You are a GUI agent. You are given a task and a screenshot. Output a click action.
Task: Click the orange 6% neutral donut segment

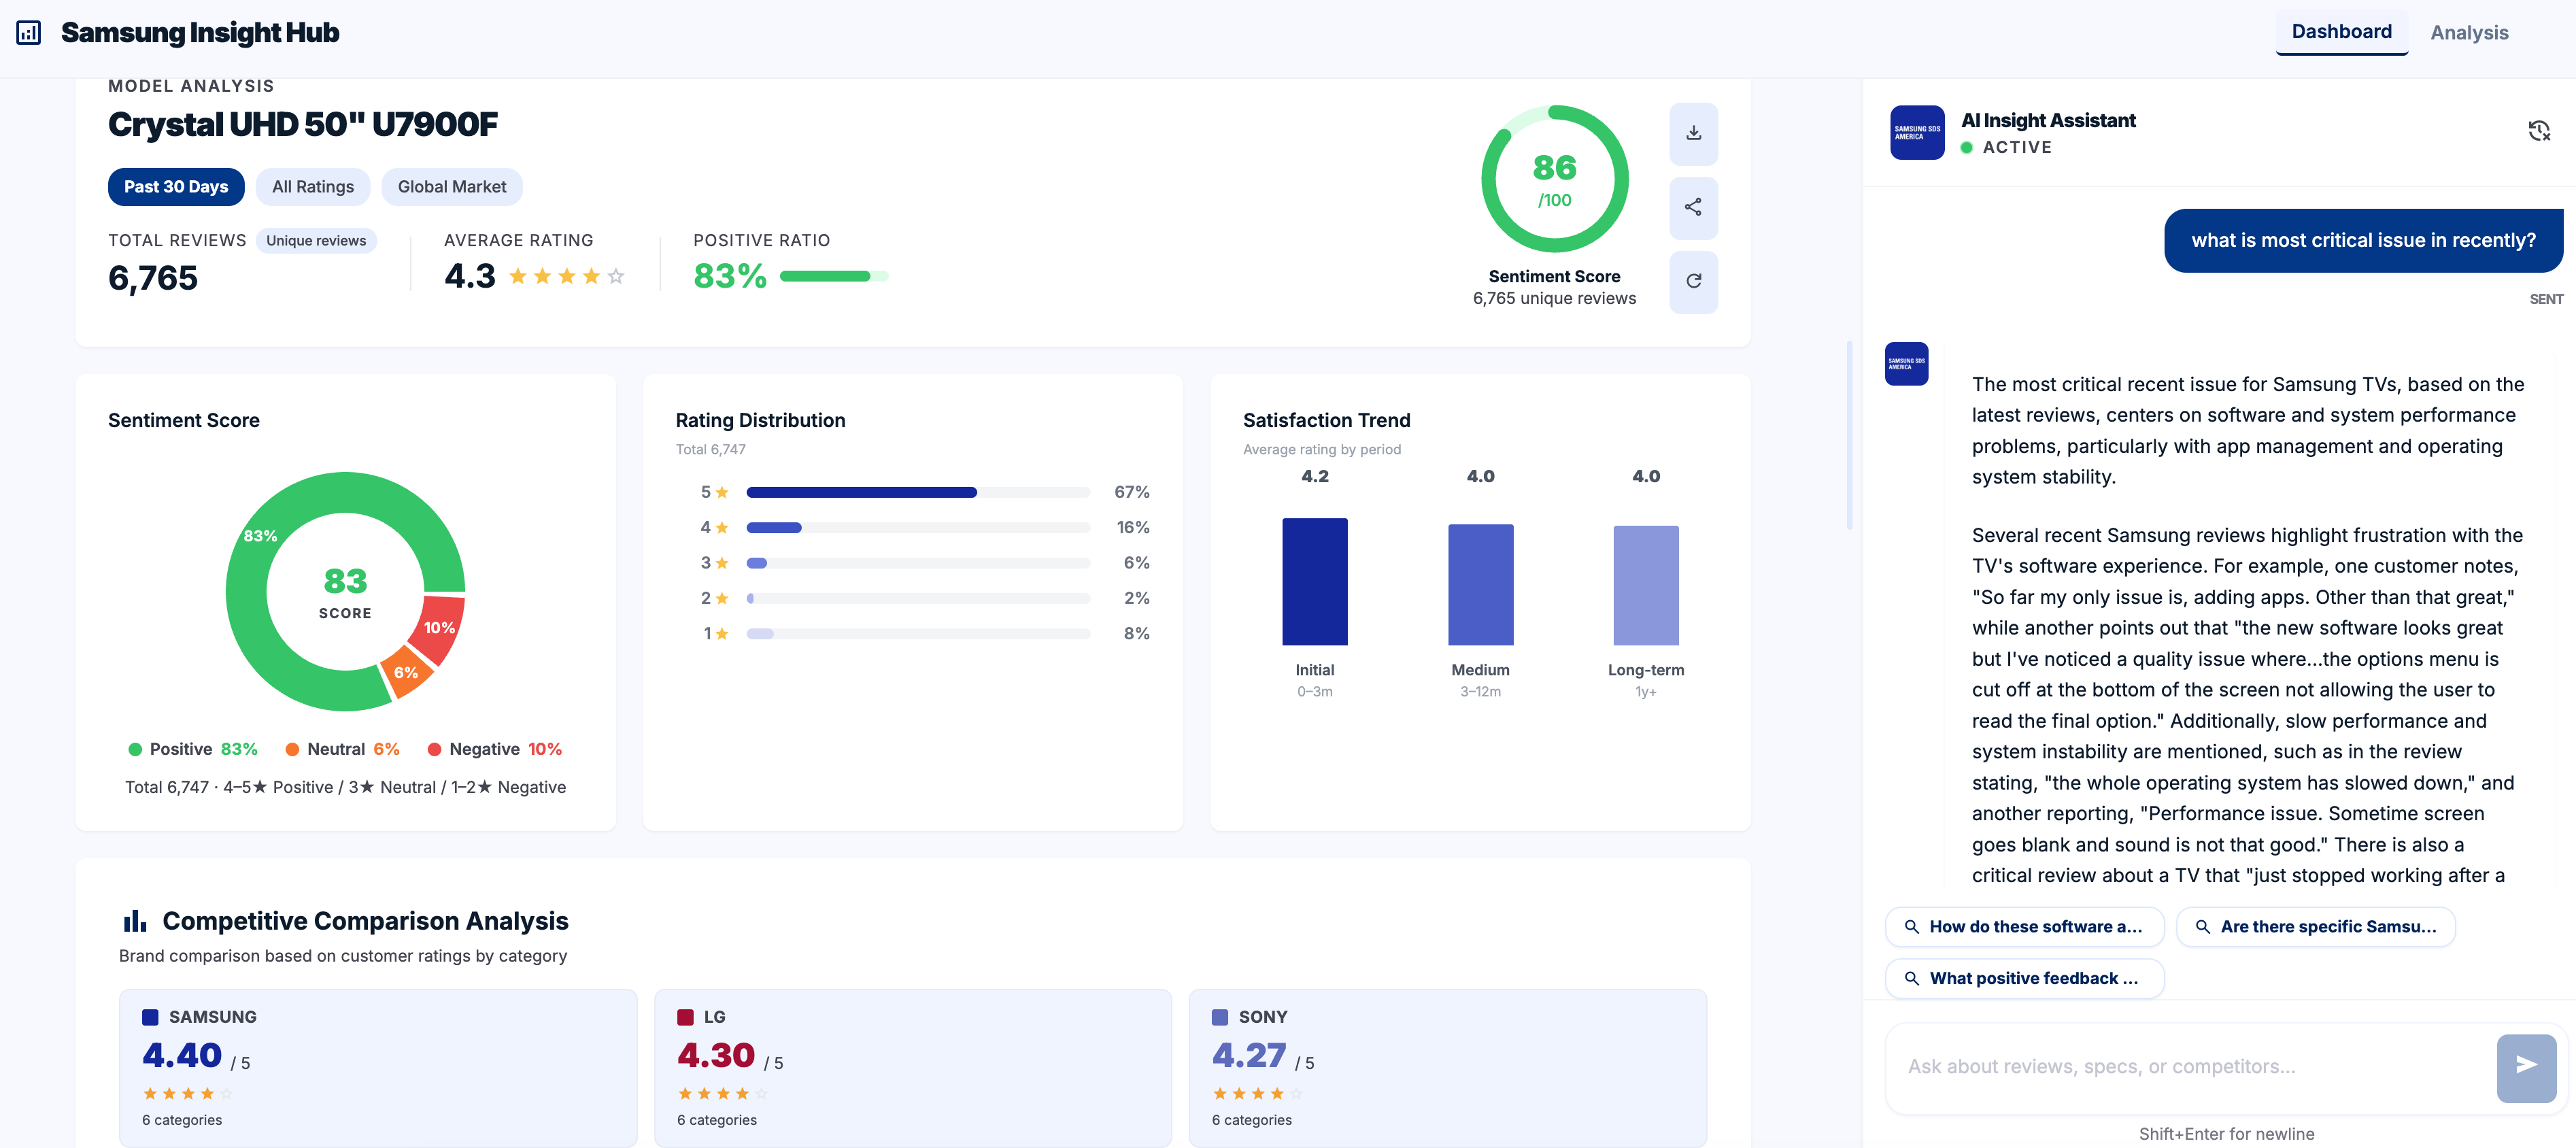pos(406,673)
